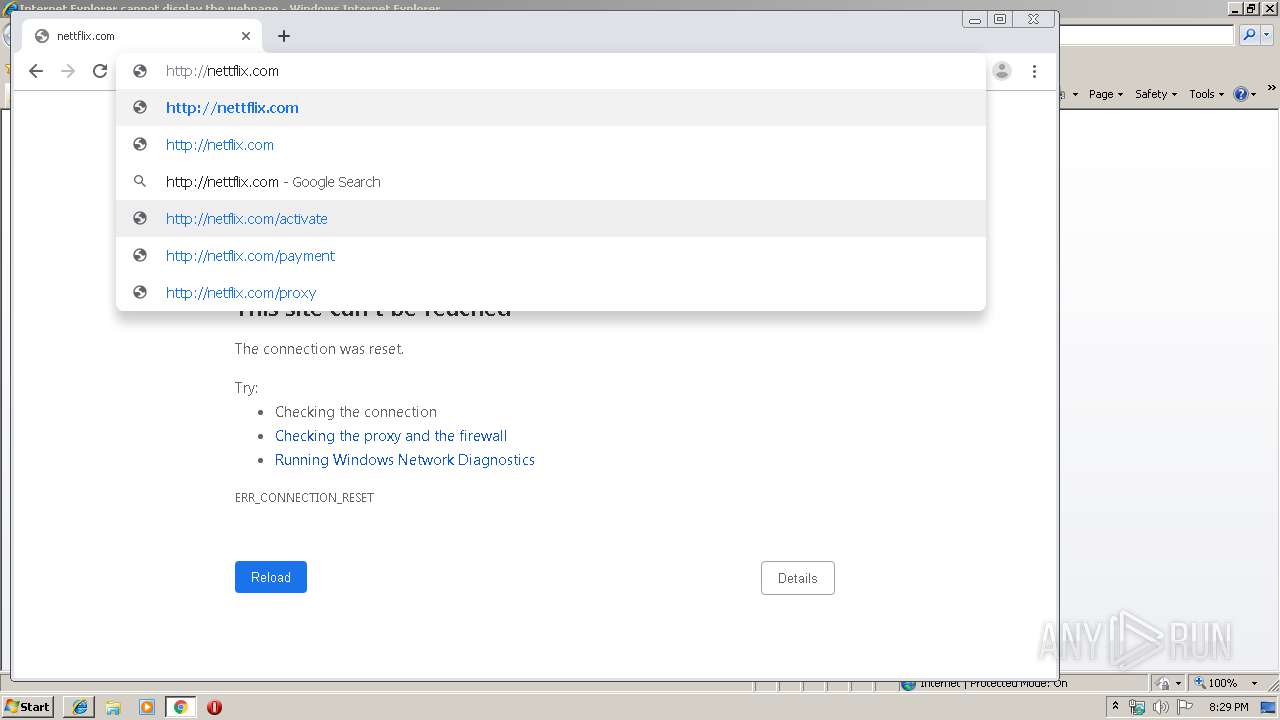Open the Chrome profile avatar icon
This screenshot has width=1280, height=720.
(1002, 71)
